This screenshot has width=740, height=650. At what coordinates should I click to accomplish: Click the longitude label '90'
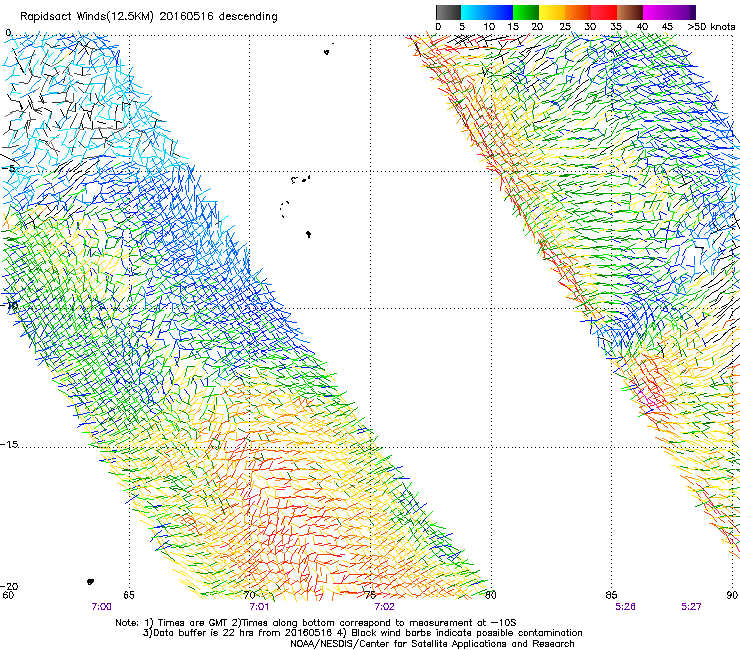click(732, 595)
